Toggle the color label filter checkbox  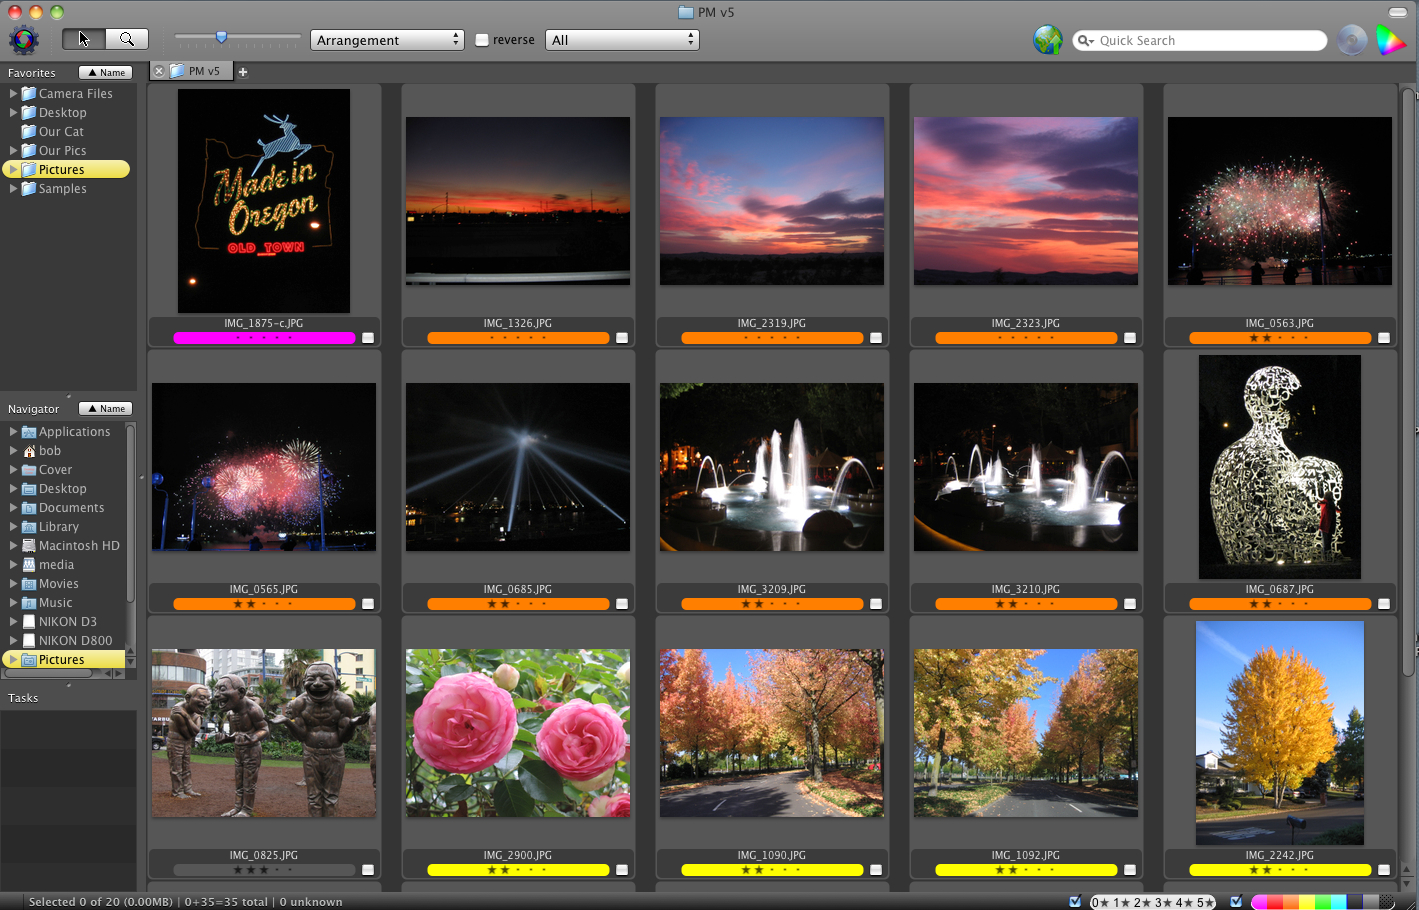coord(1236,901)
